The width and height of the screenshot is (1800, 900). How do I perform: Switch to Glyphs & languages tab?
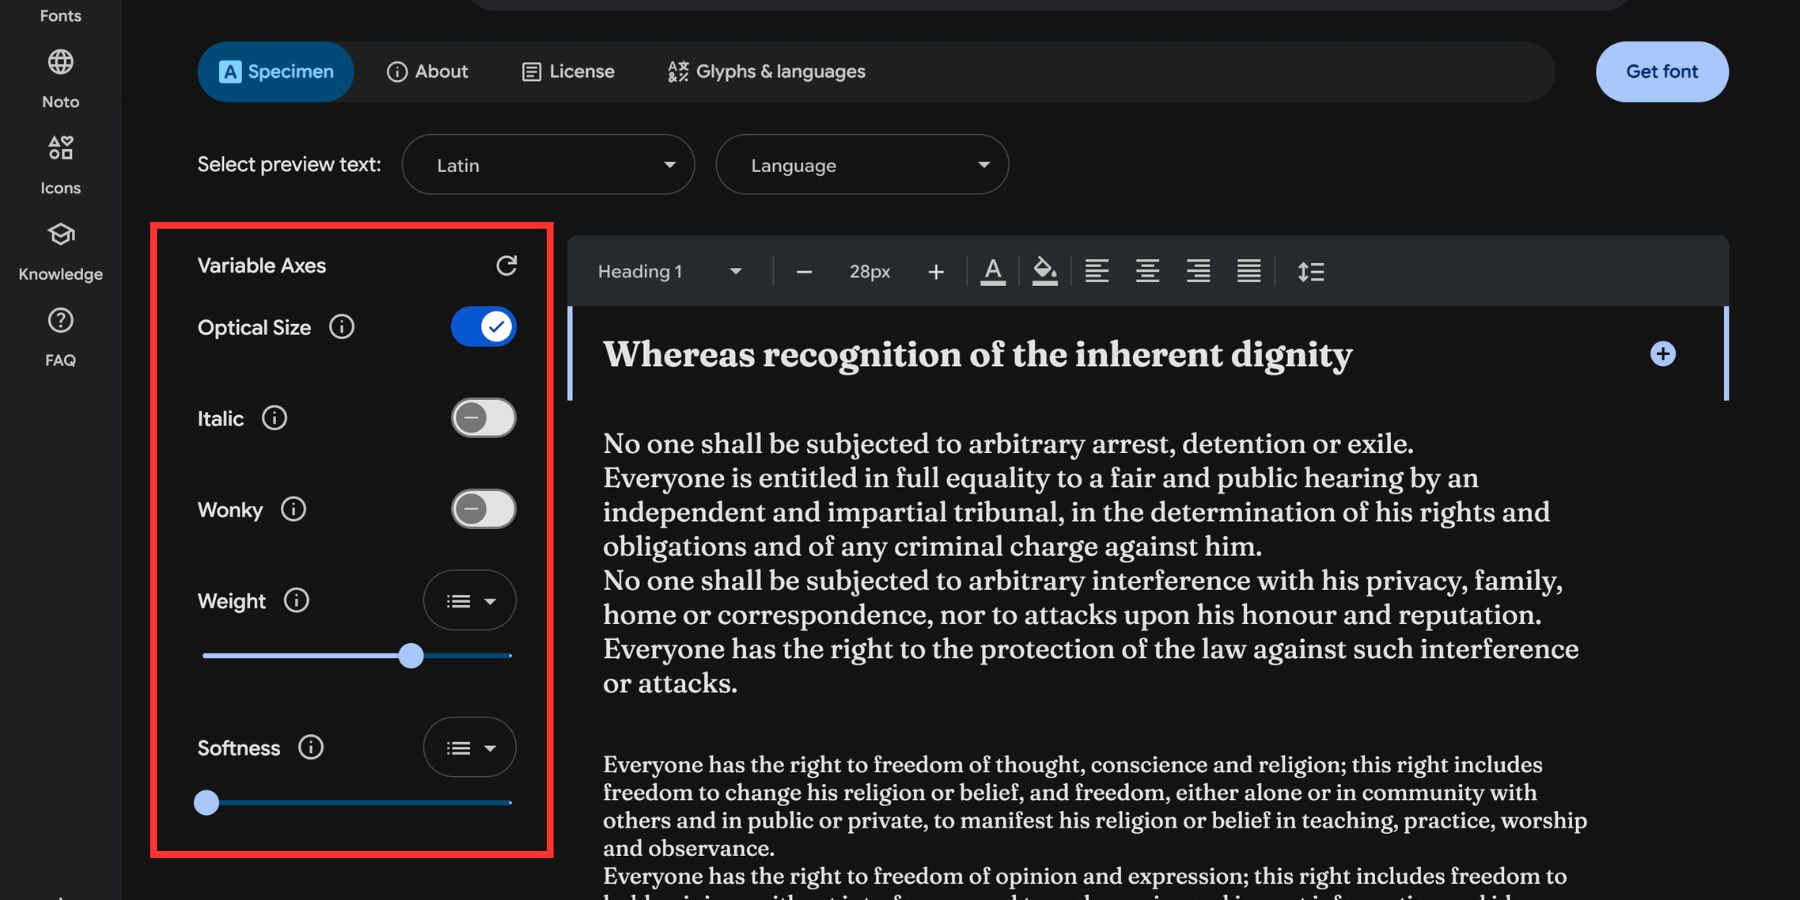click(x=767, y=72)
